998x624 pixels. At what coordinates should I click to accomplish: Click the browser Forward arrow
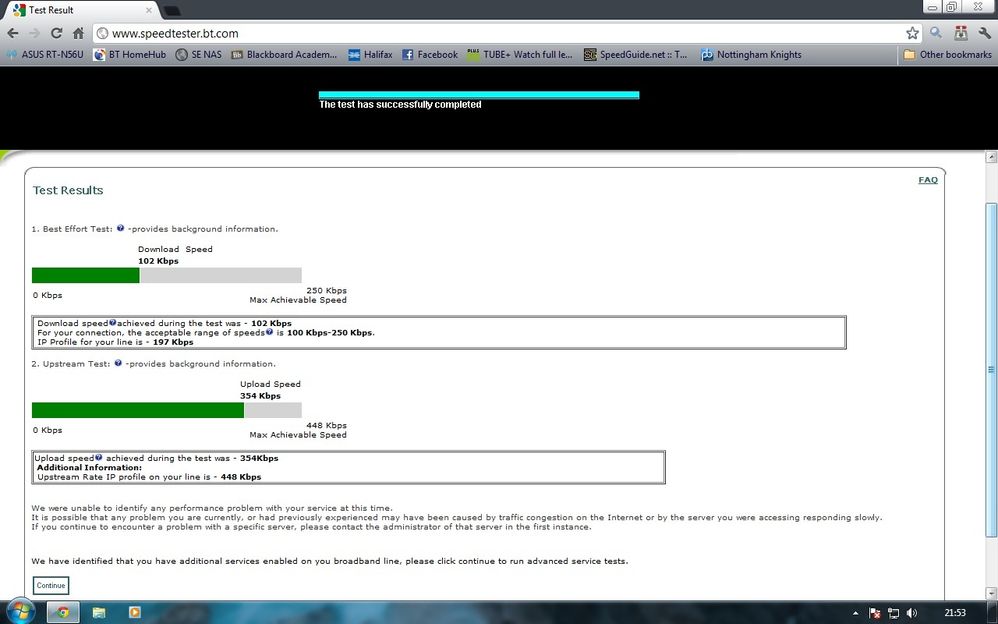coord(34,33)
